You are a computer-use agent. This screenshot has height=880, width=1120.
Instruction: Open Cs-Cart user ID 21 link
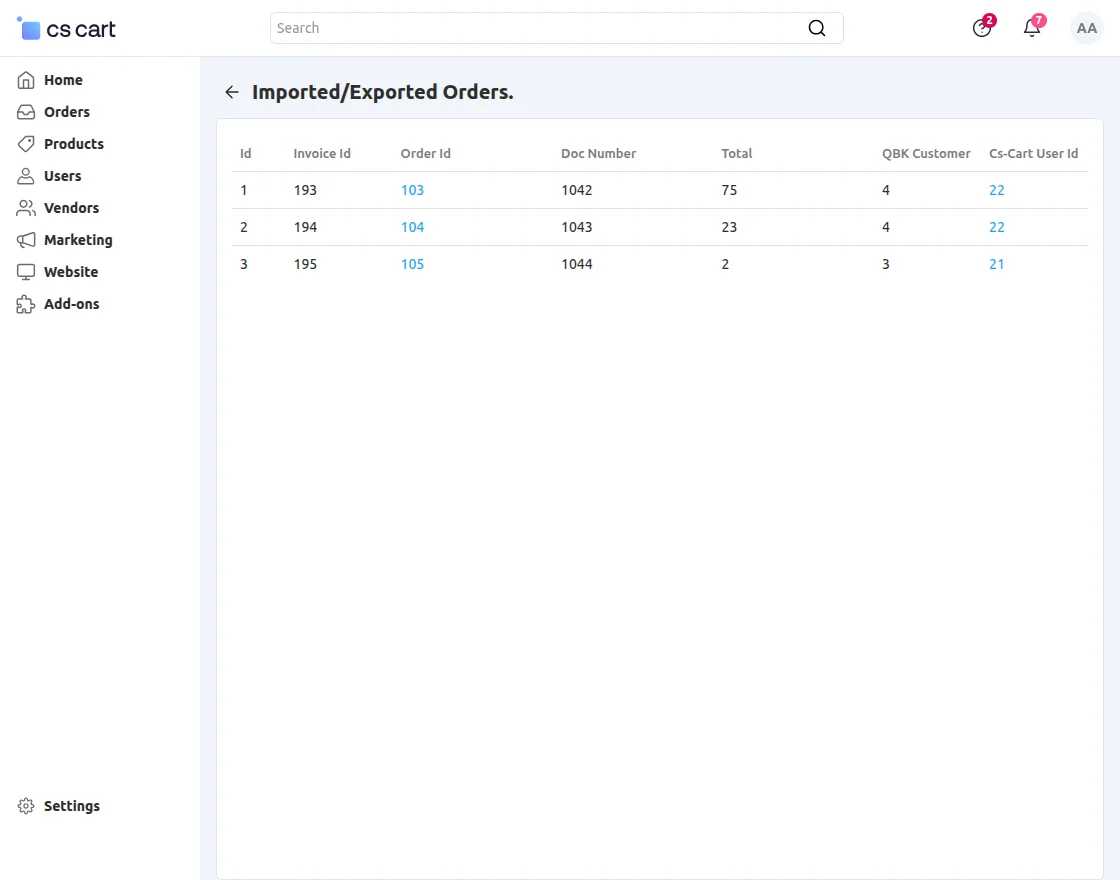pos(996,264)
